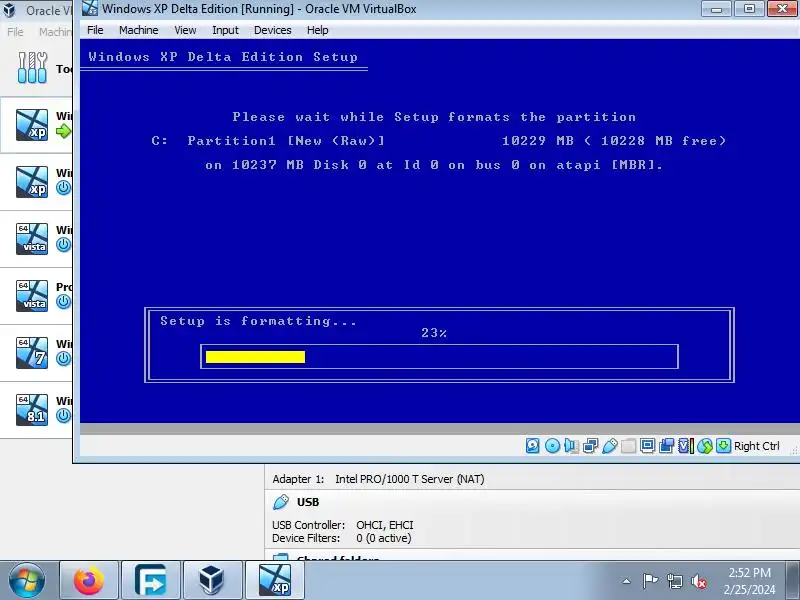Click the Device Filters 0 (0 active) text

click(341, 538)
